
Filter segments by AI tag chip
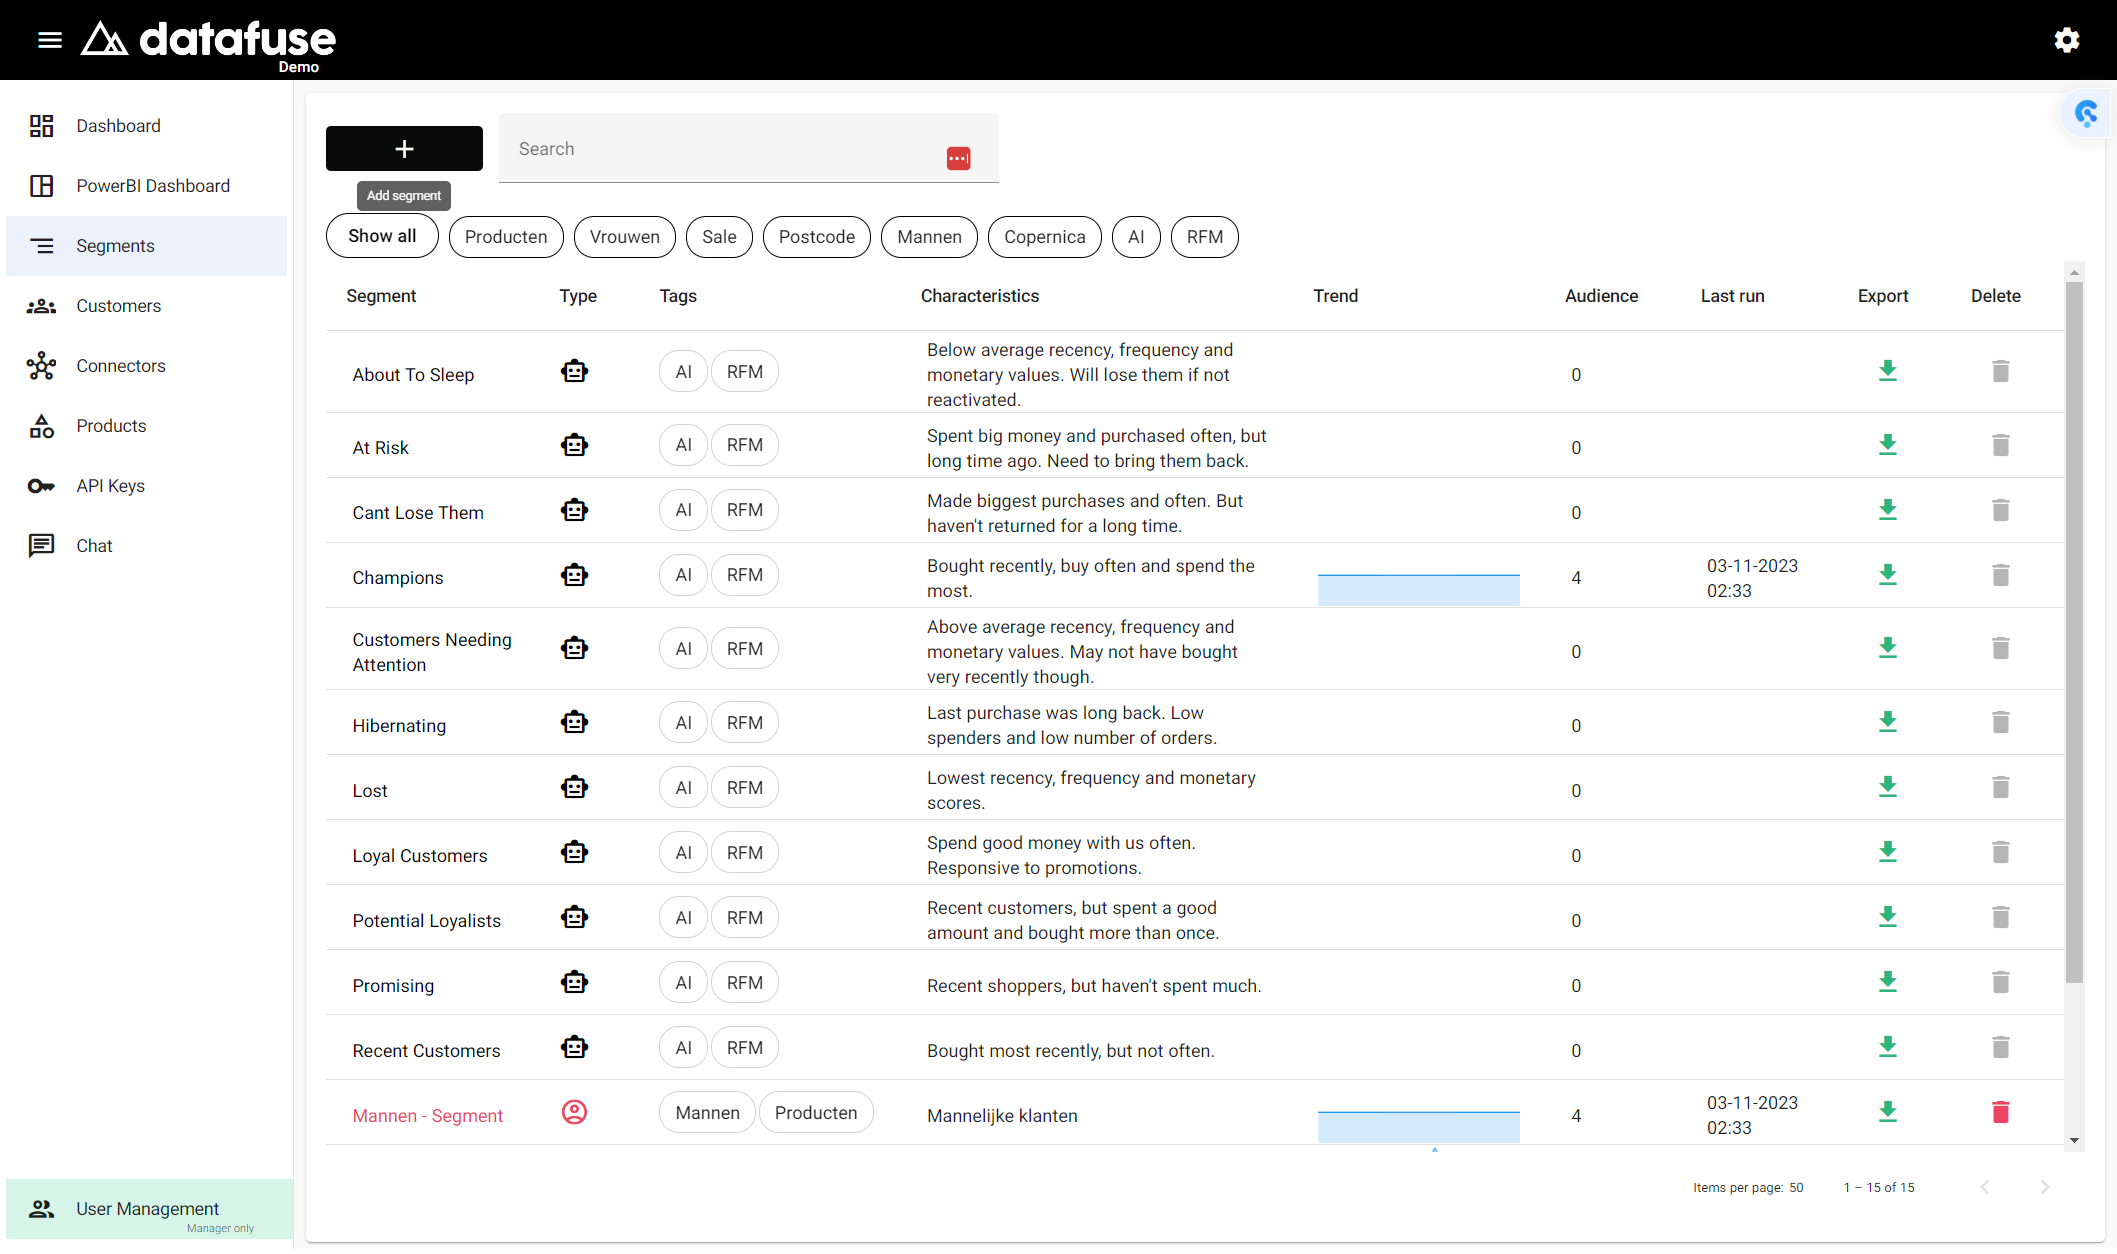[1136, 237]
